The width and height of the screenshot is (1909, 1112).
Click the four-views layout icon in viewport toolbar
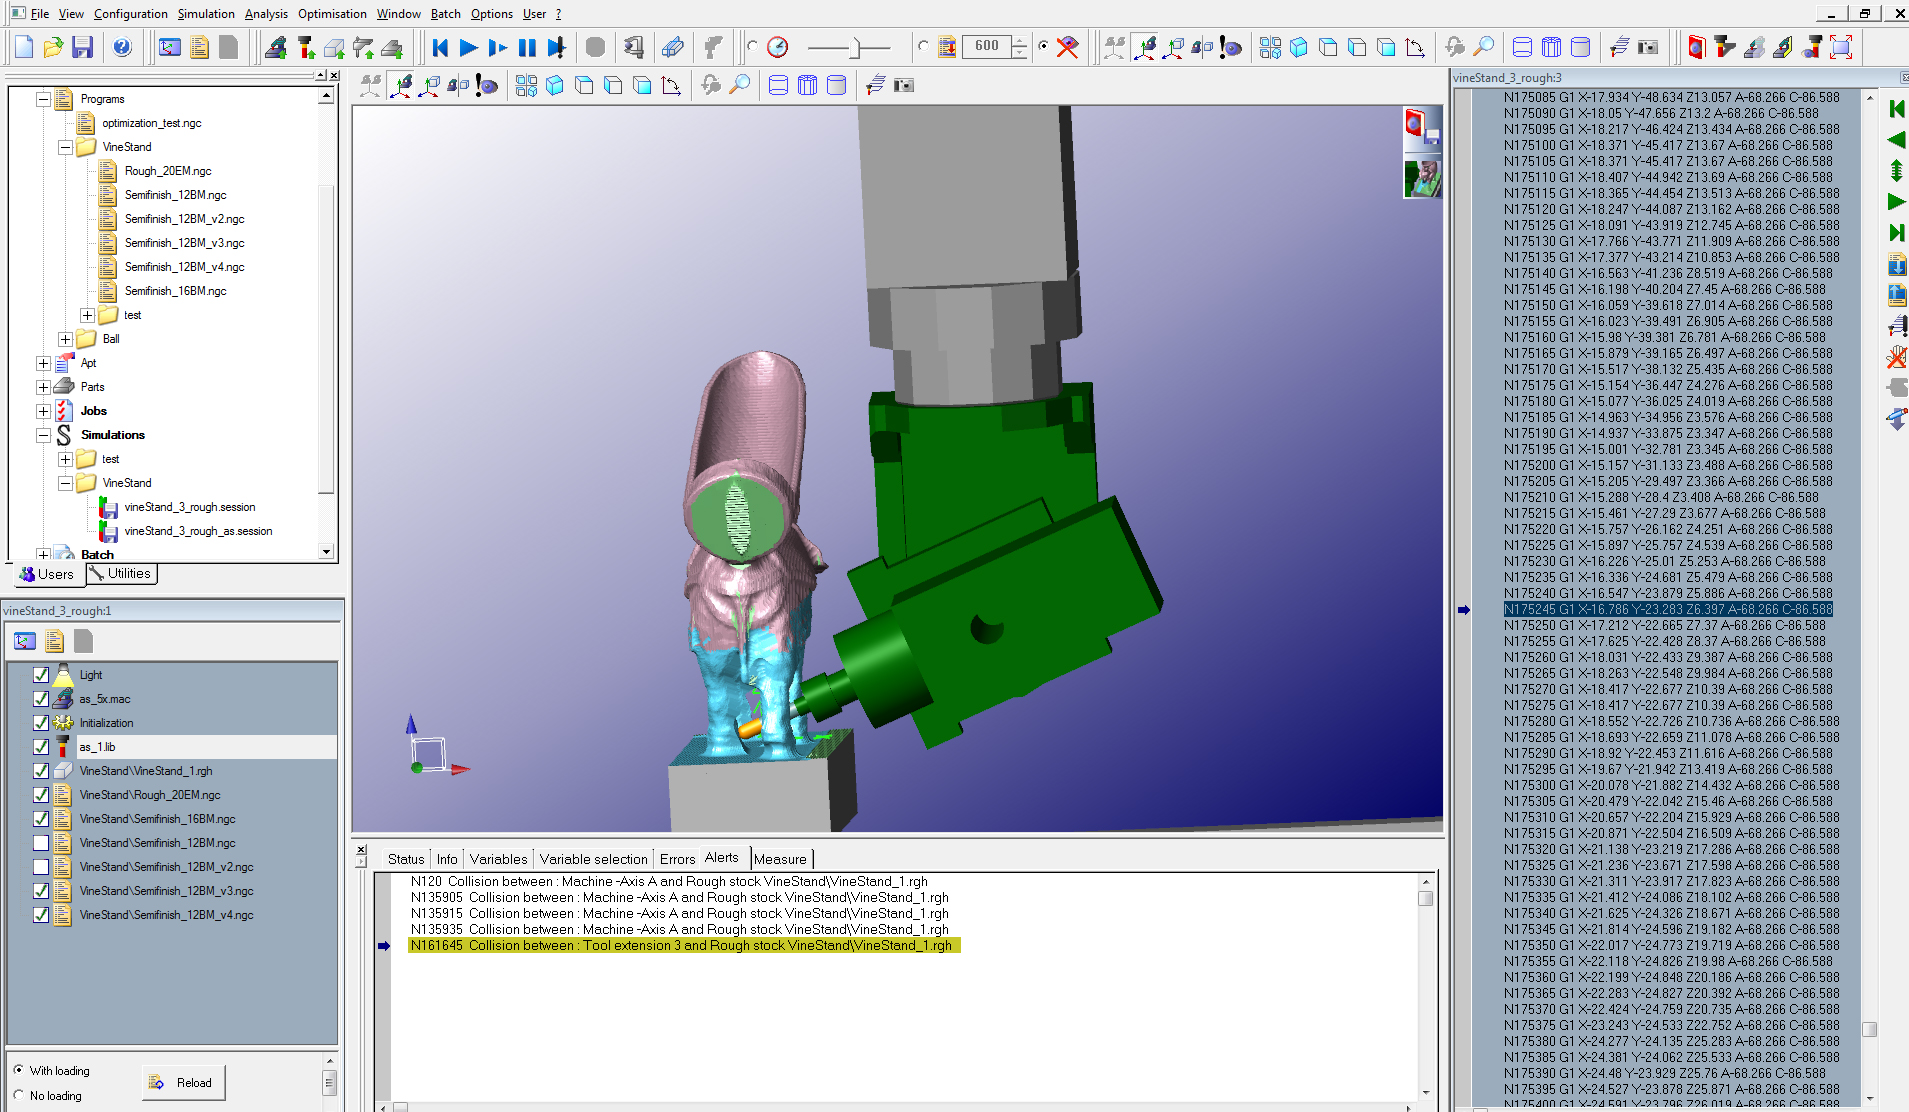tap(526, 85)
